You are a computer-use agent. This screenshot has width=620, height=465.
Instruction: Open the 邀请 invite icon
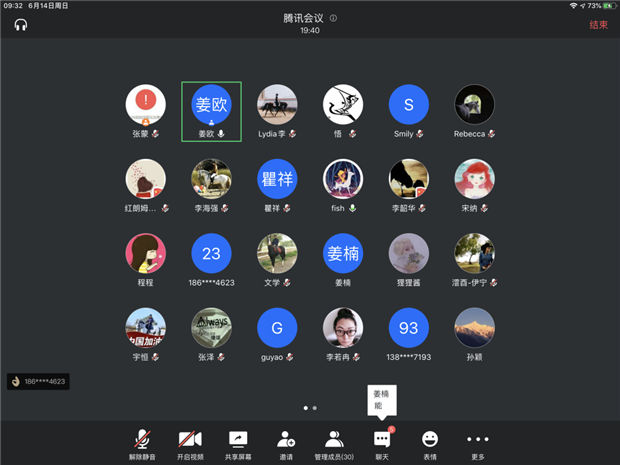[286, 444]
